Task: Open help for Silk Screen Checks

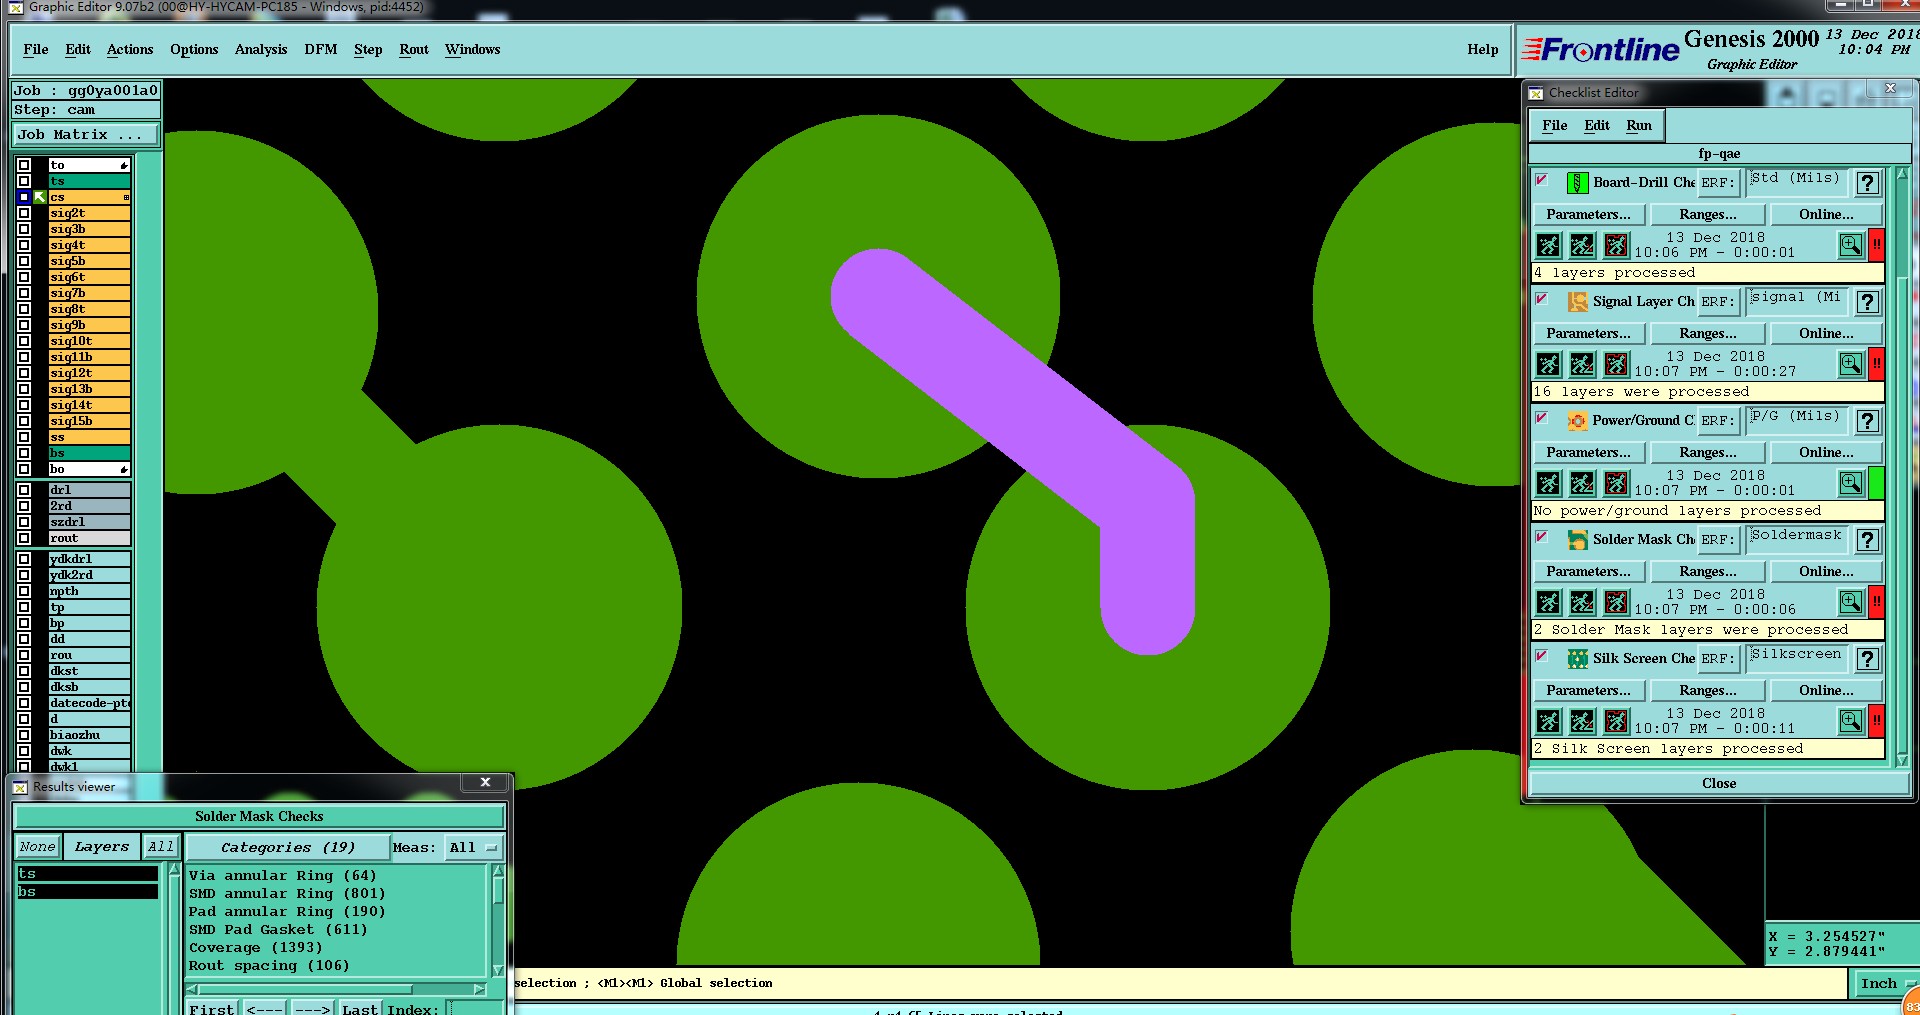Action: (x=1867, y=659)
